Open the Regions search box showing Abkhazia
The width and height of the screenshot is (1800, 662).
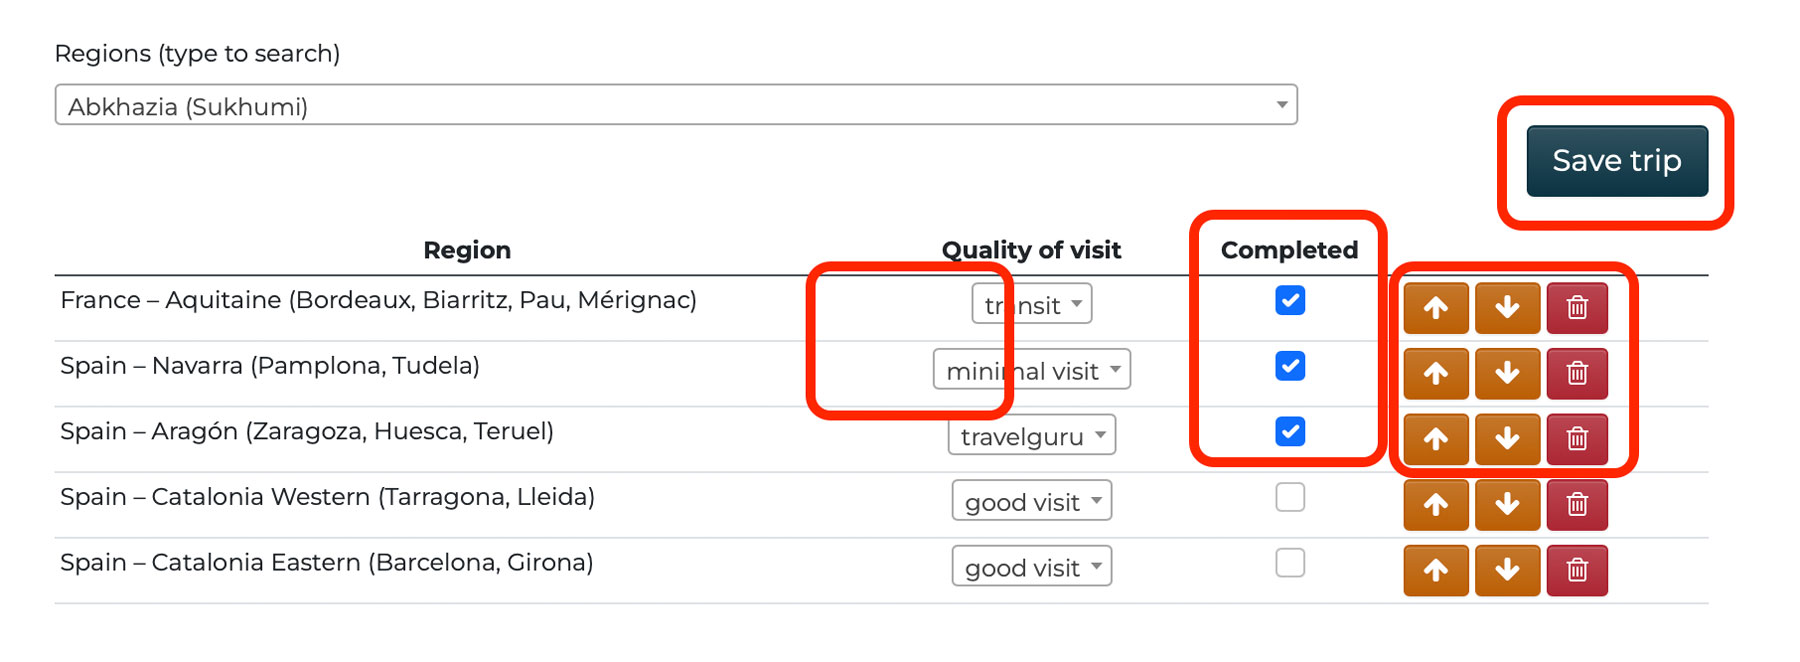[676, 105]
